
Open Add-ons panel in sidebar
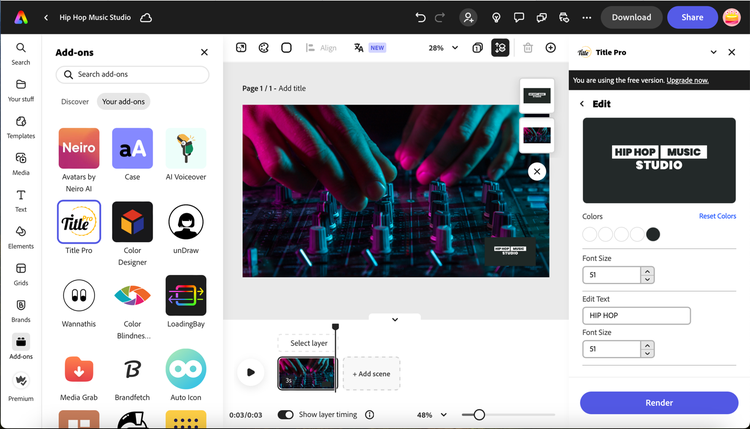click(21, 347)
